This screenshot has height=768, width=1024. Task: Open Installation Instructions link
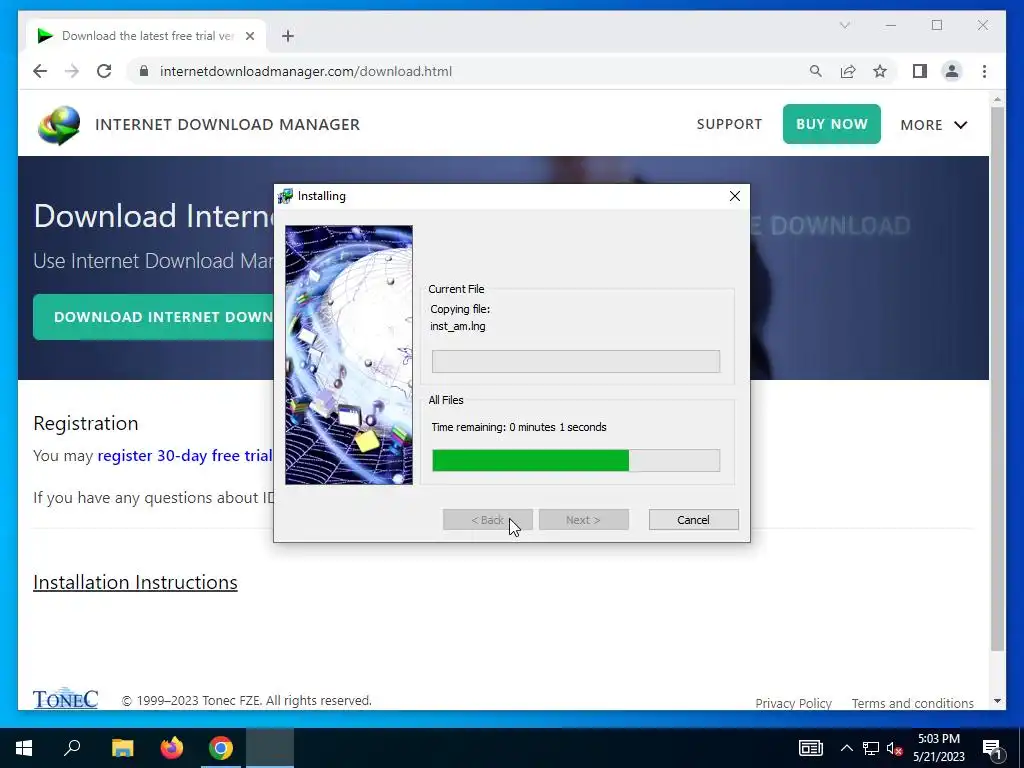[x=135, y=582]
